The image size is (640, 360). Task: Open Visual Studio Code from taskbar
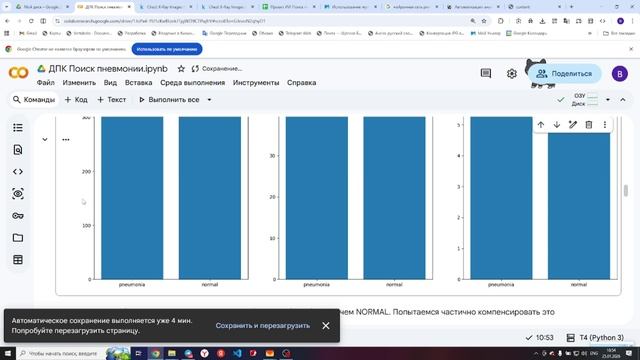[x=237, y=353]
